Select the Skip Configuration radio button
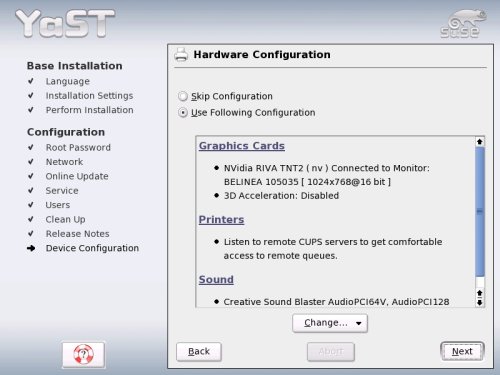The height and width of the screenshot is (375, 500). click(x=183, y=96)
